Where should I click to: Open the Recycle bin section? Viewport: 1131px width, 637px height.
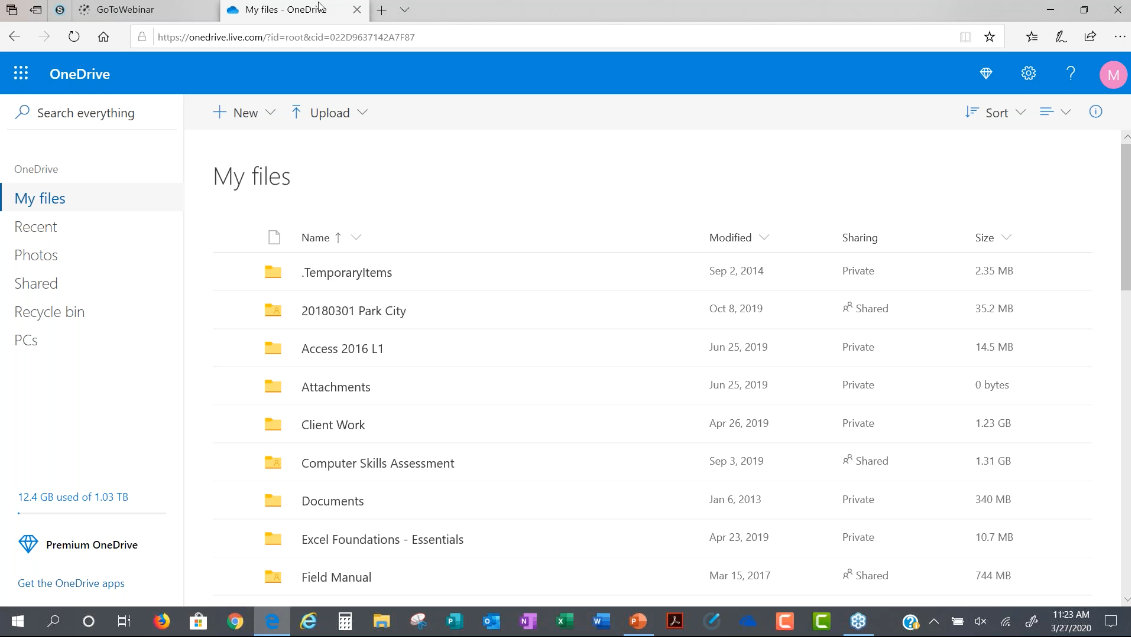49,311
